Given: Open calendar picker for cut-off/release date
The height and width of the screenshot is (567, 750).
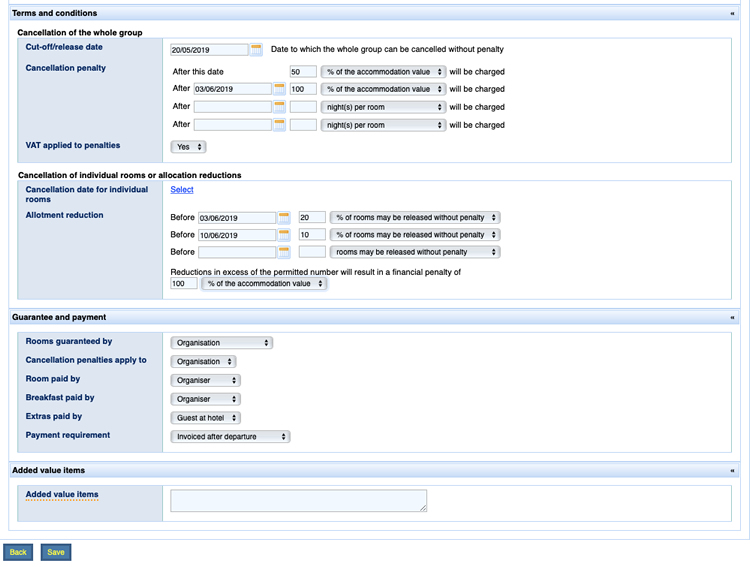Looking at the screenshot, I should [256, 49].
